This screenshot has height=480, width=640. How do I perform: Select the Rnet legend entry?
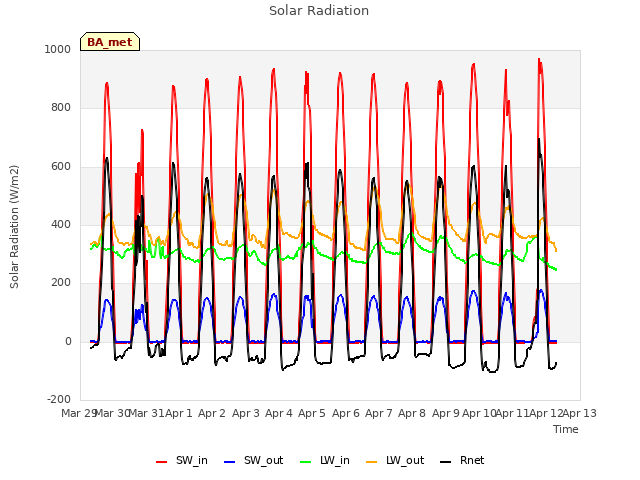click(462, 460)
